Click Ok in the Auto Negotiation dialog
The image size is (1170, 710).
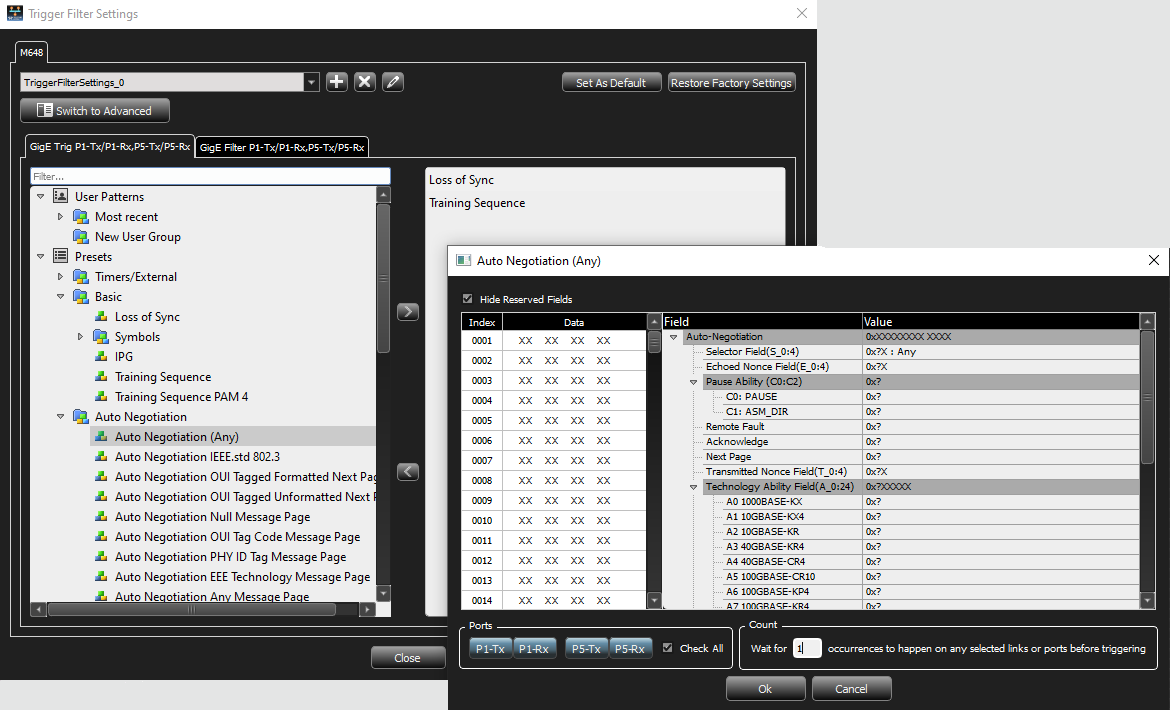point(766,688)
